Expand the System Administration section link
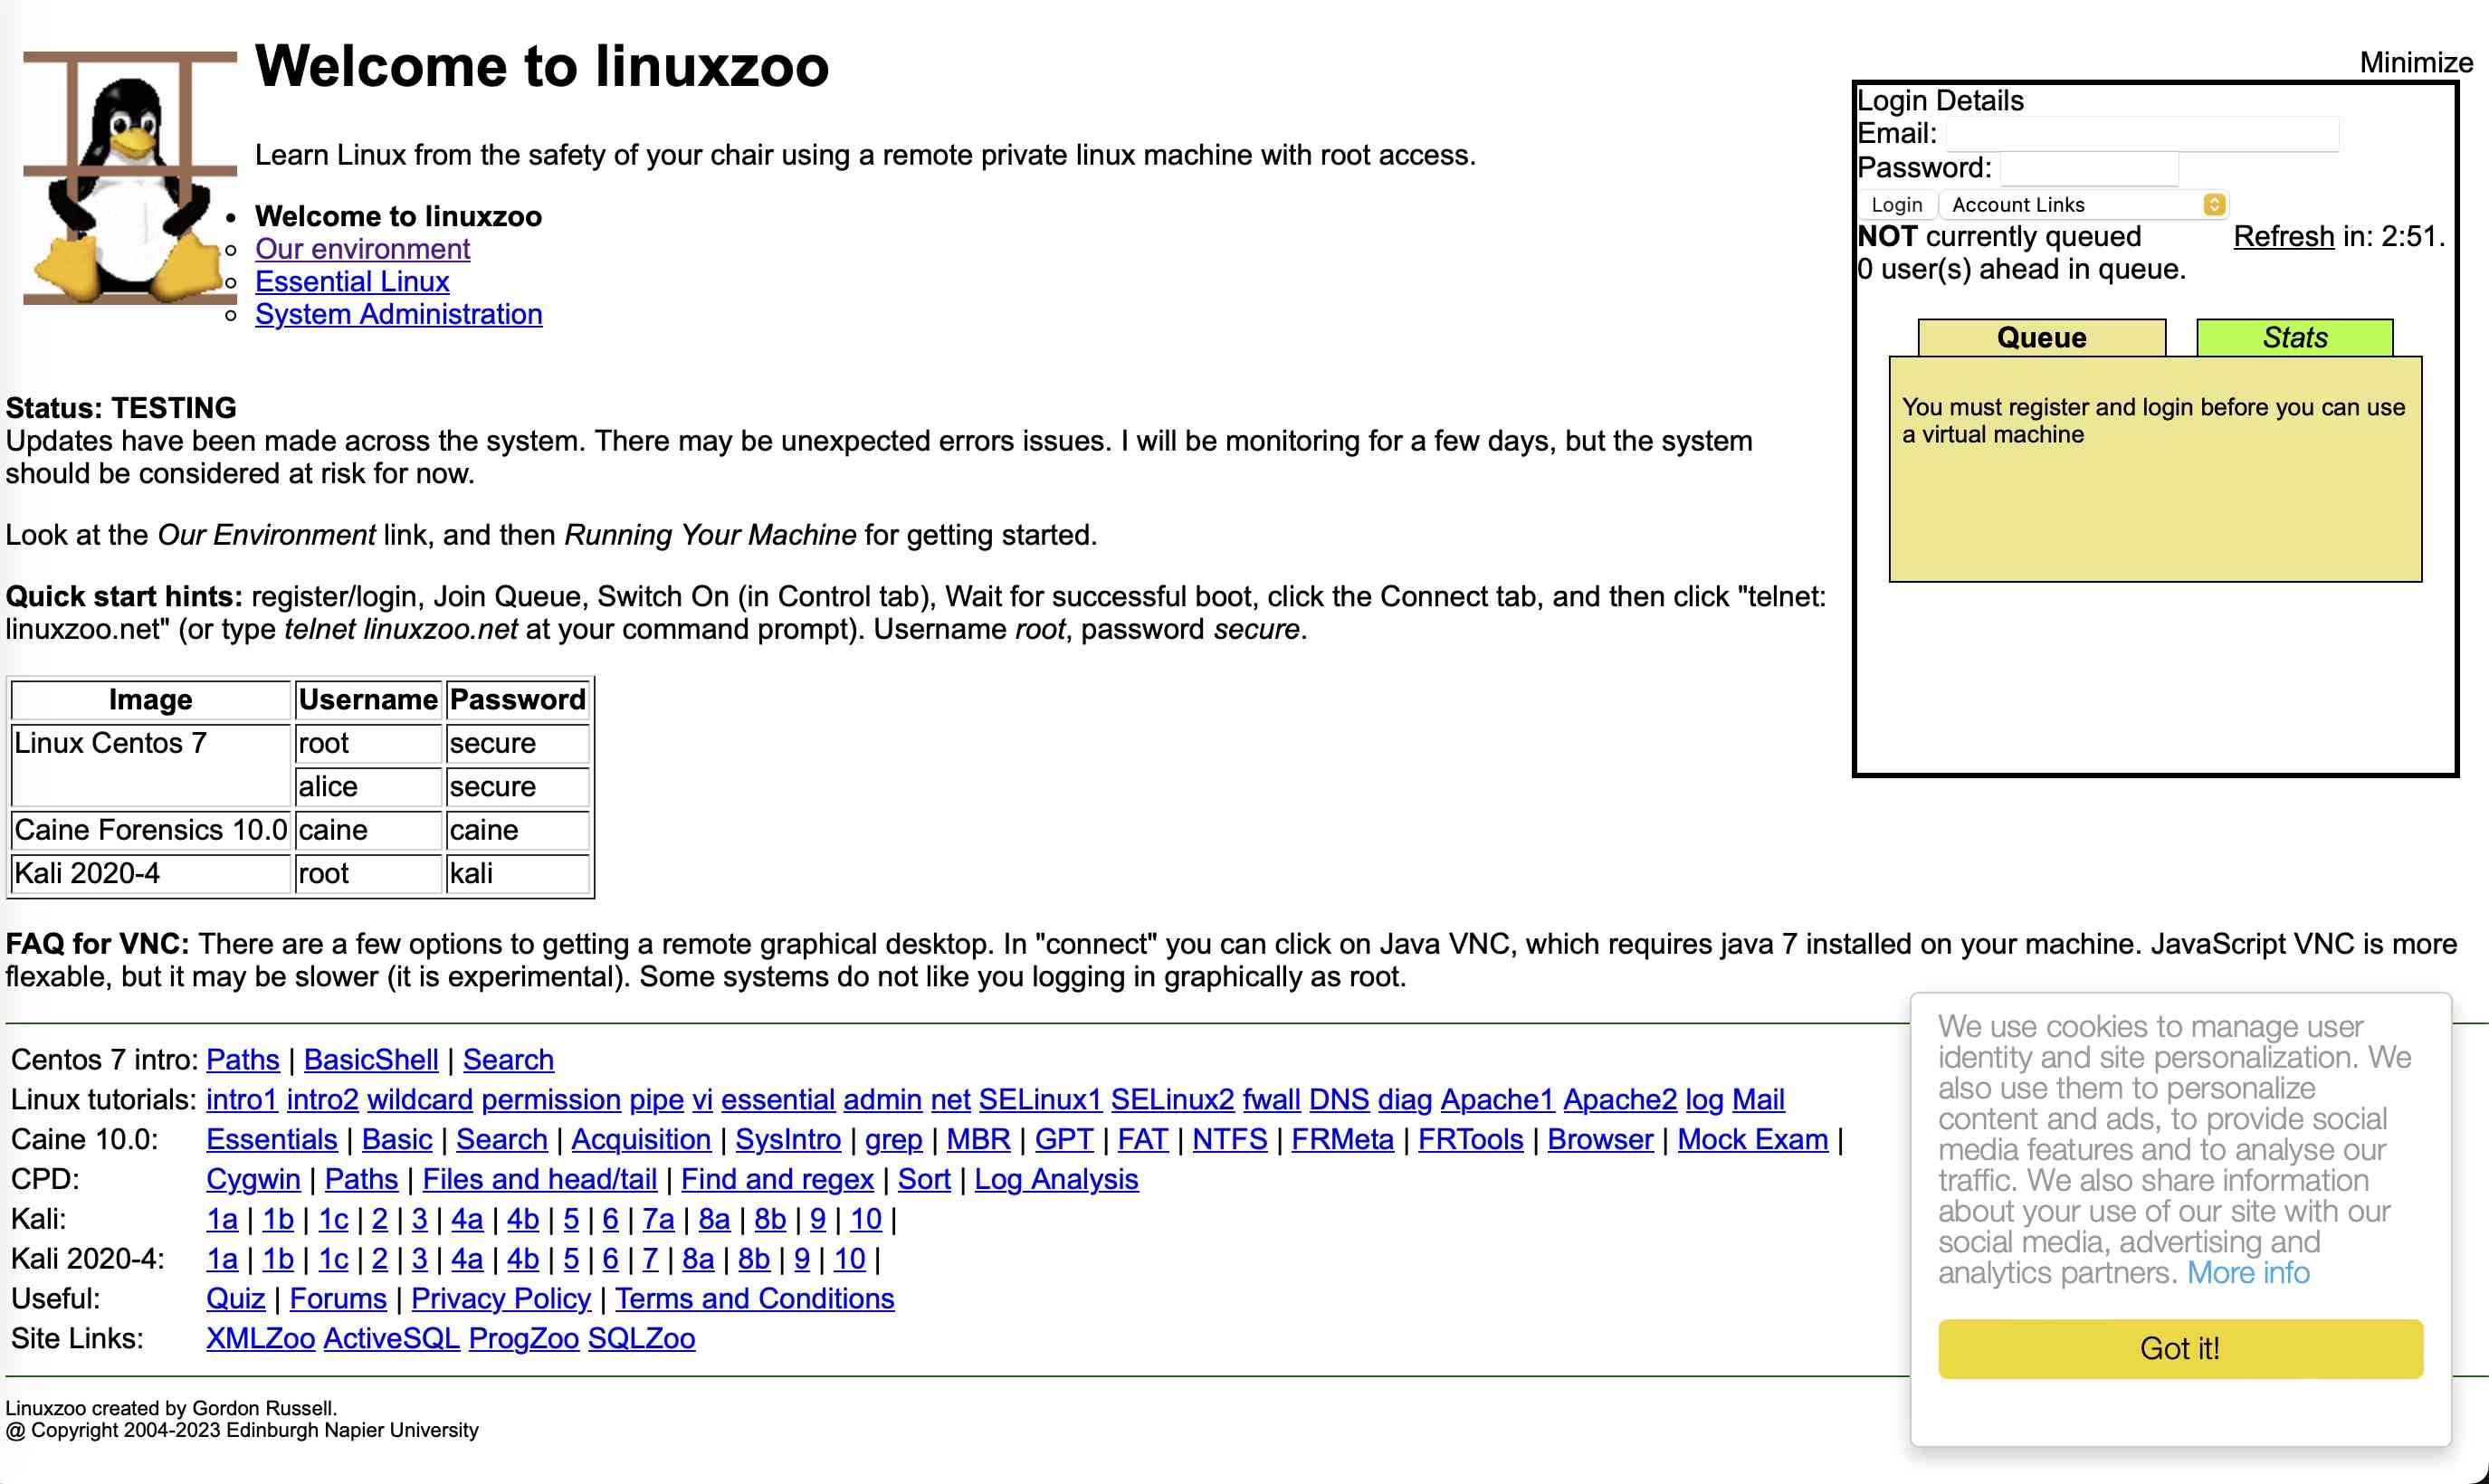This screenshot has height=1484, width=2489. [x=399, y=315]
